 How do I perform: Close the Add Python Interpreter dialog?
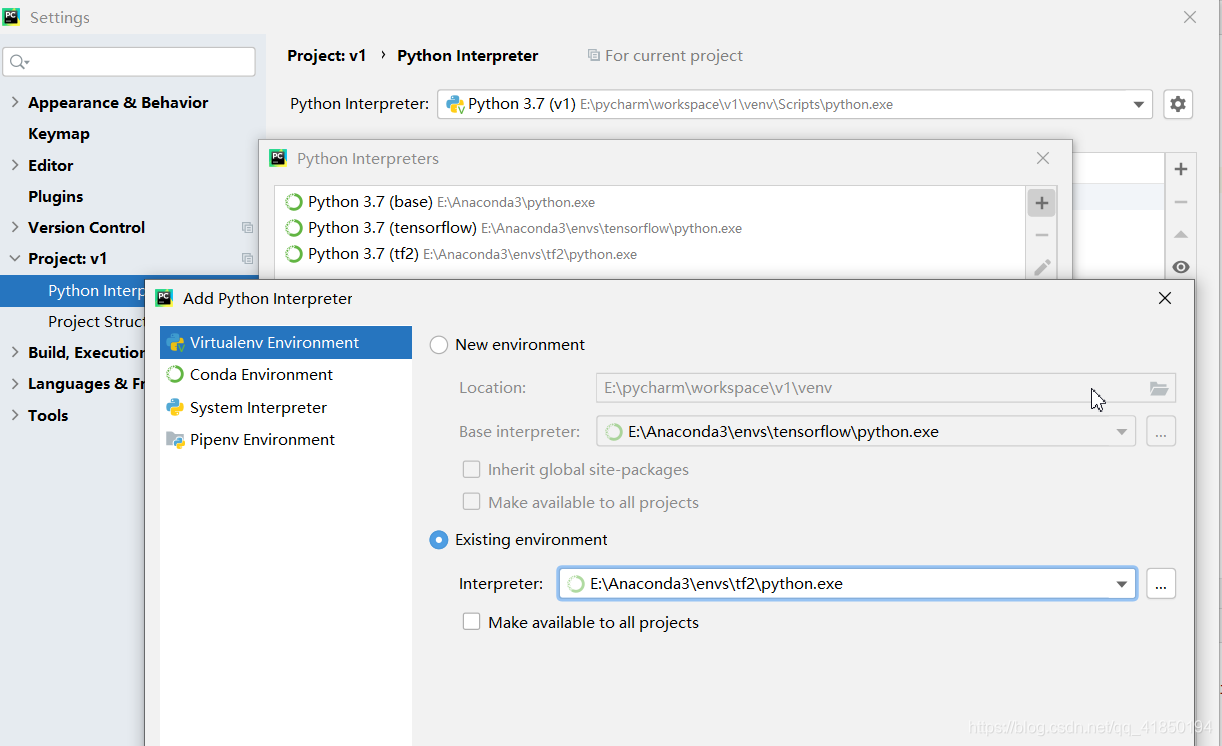(x=1165, y=298)
